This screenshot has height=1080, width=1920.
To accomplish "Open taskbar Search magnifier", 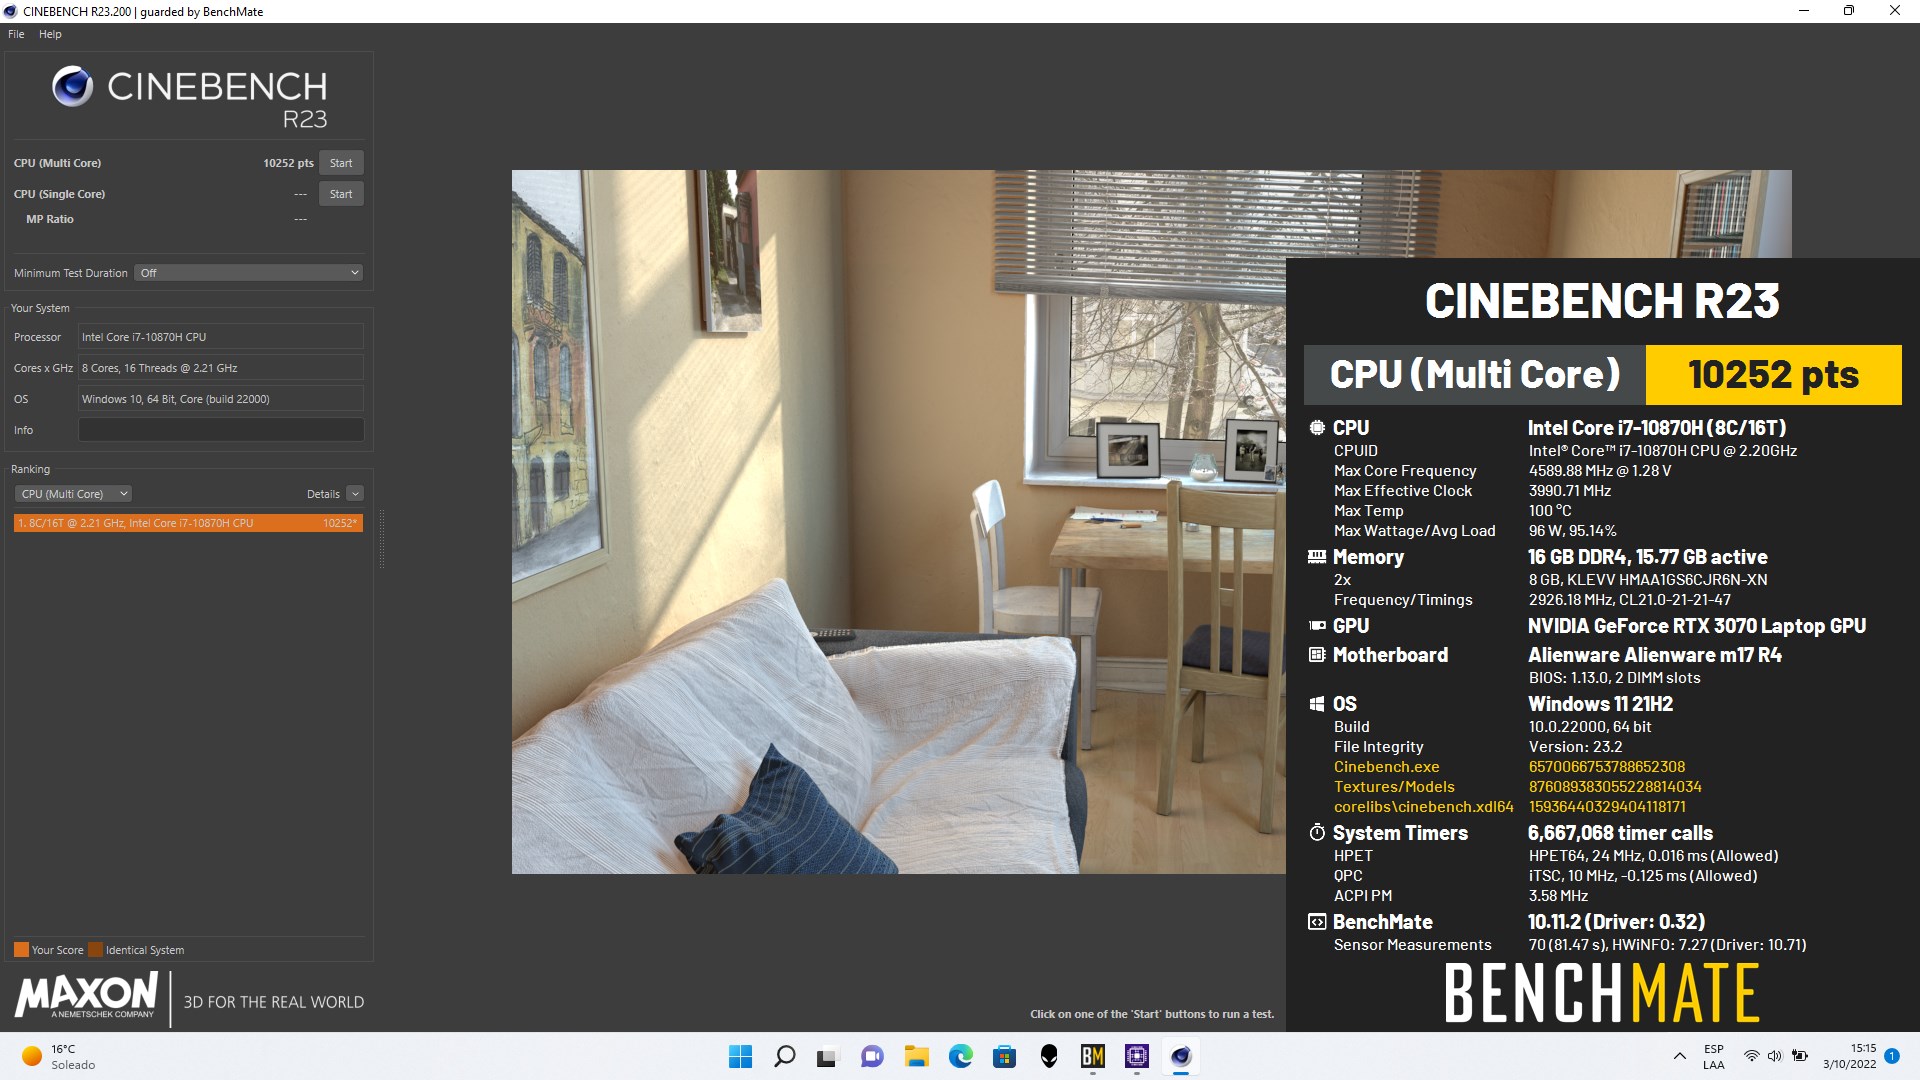I will click(x=785, y=1056).
